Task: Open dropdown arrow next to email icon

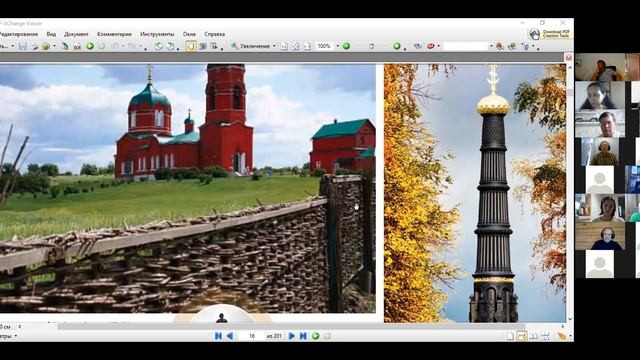Action: [54, 46]
